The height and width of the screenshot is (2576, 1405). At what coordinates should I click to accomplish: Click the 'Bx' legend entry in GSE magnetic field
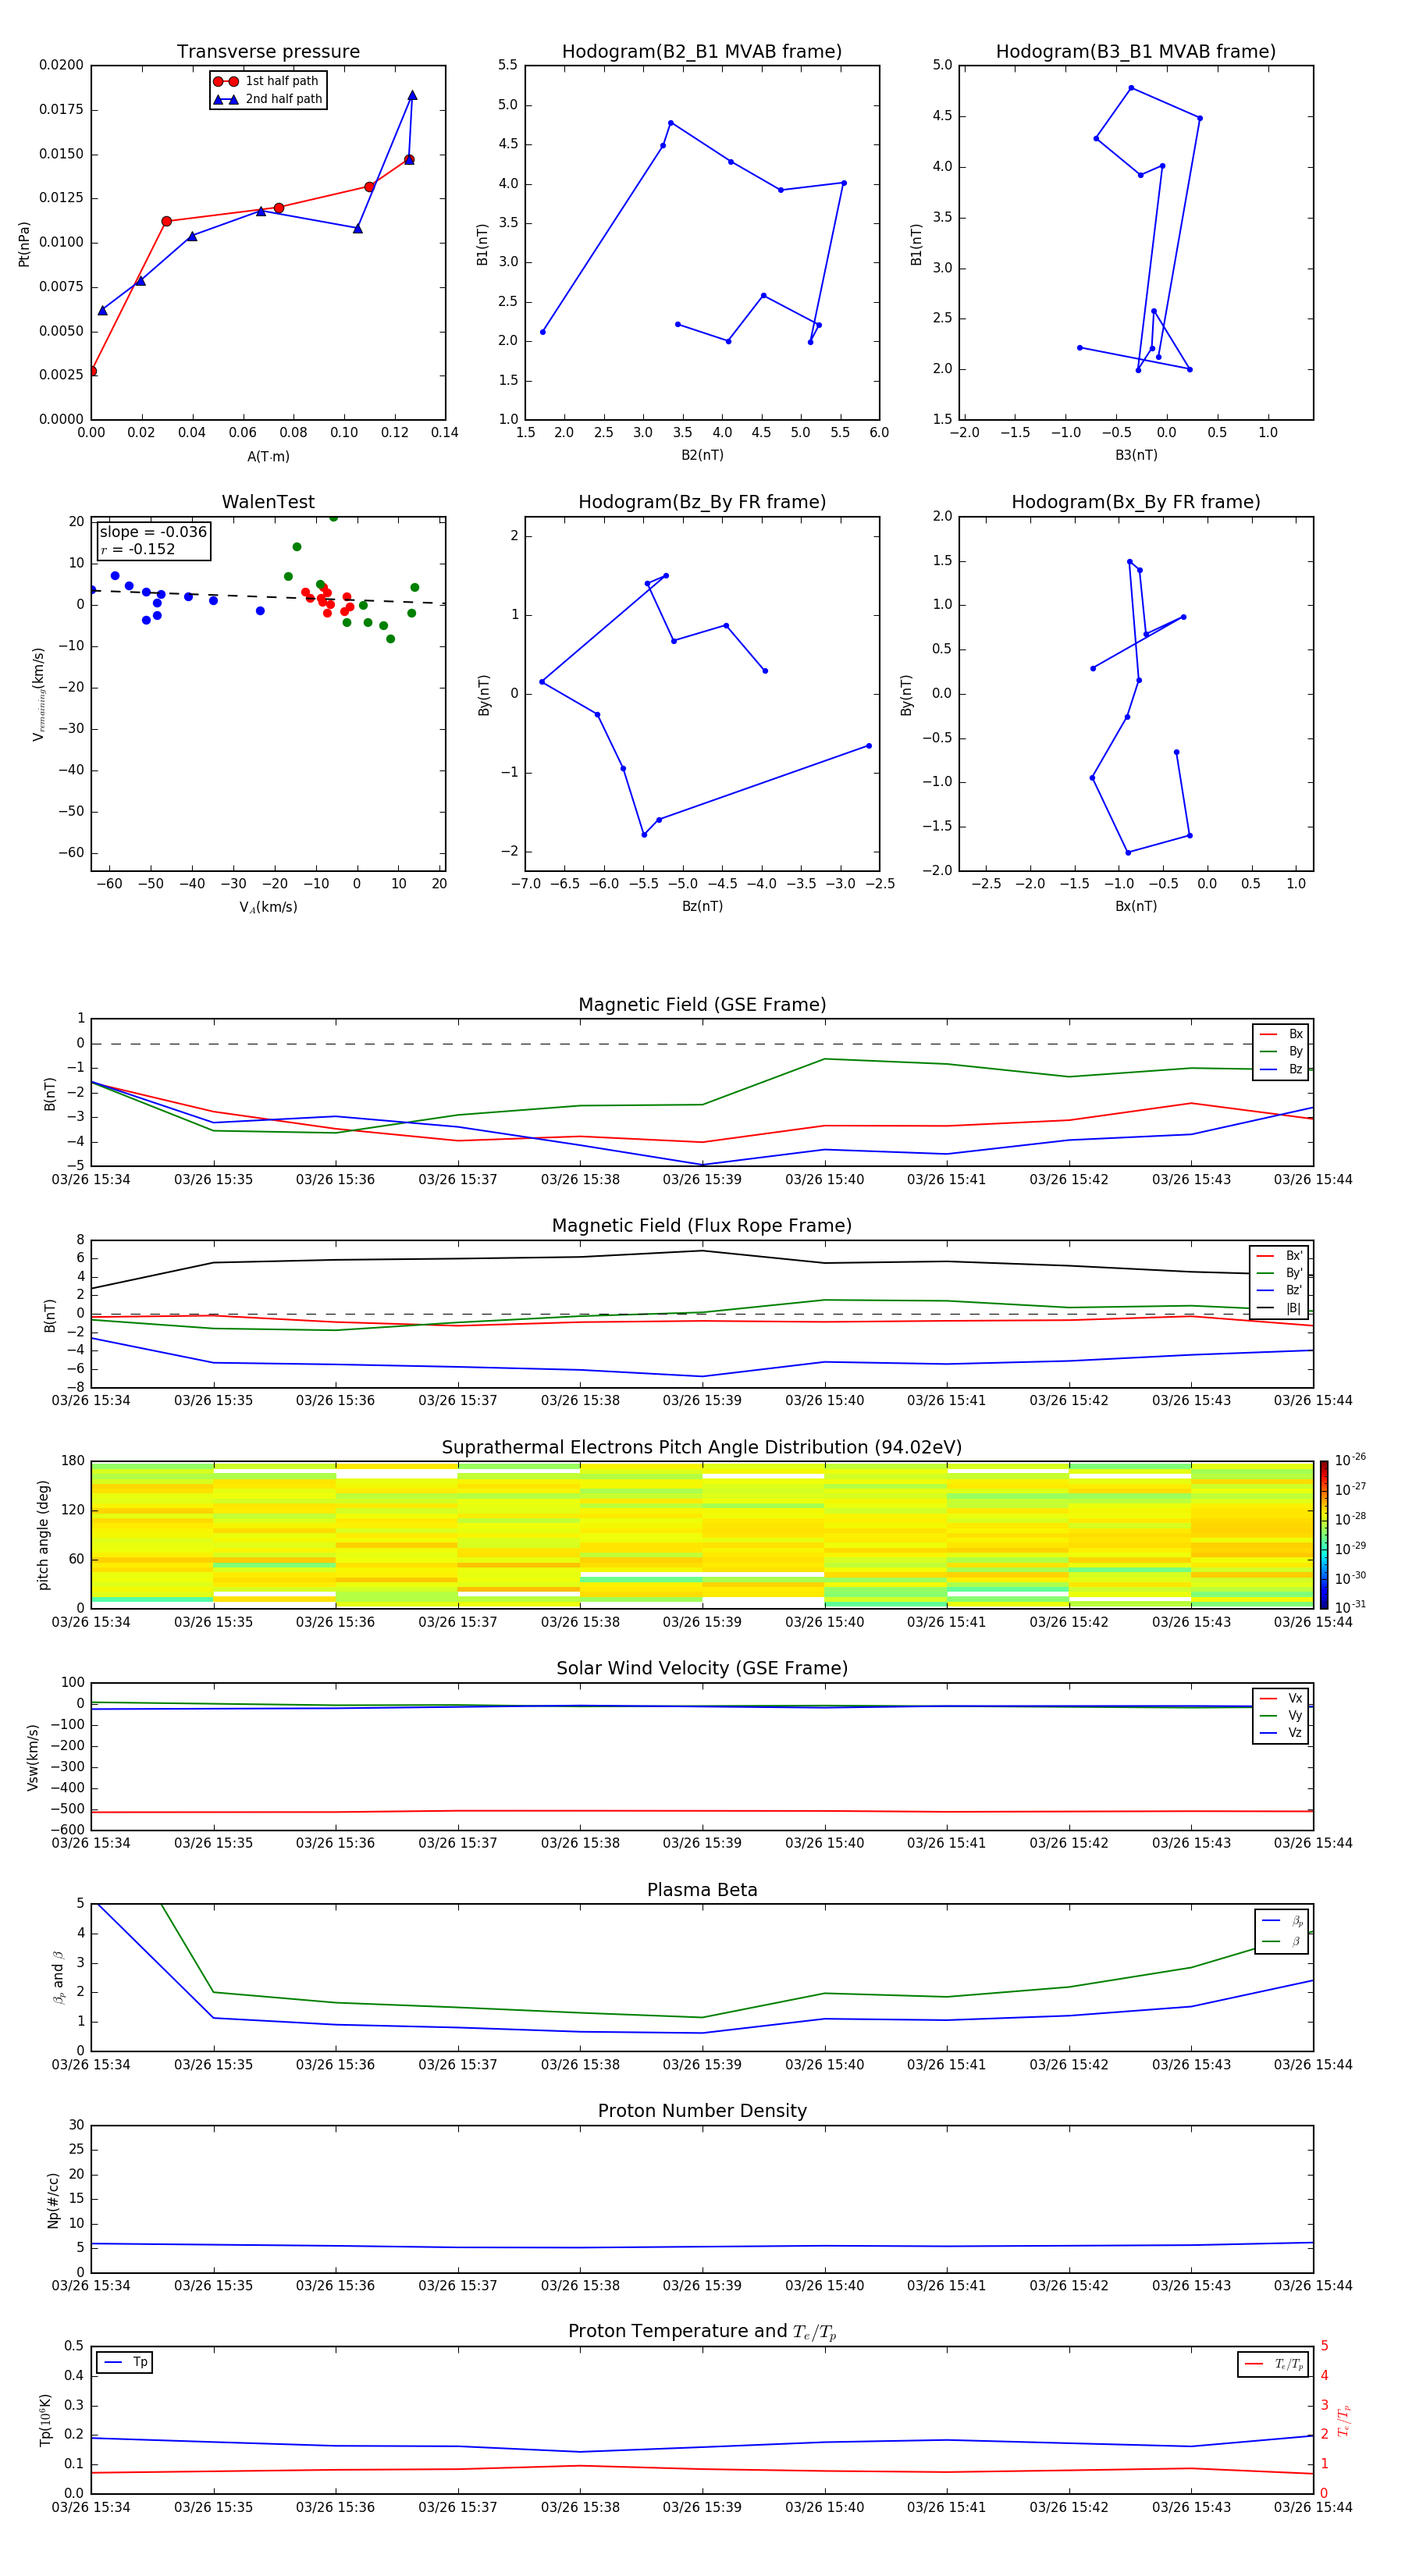pyautogui.click(x=1281, y=1034)
